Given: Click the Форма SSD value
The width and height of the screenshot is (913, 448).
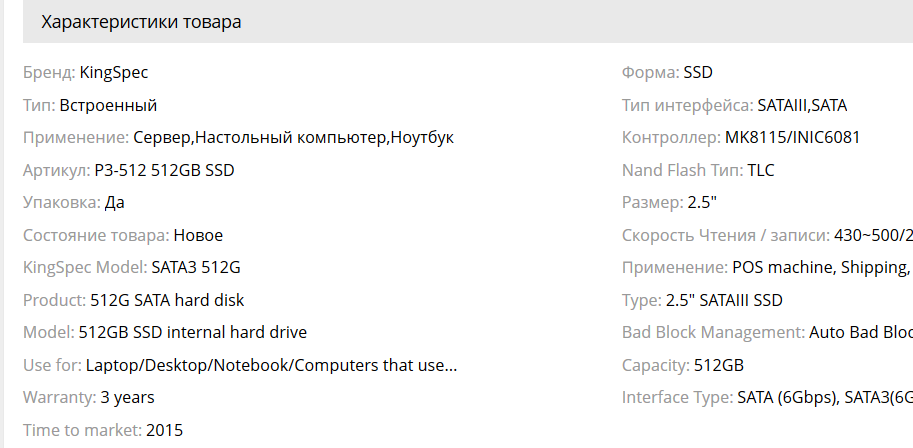Looking at the screenshot, I should (698, 72).
